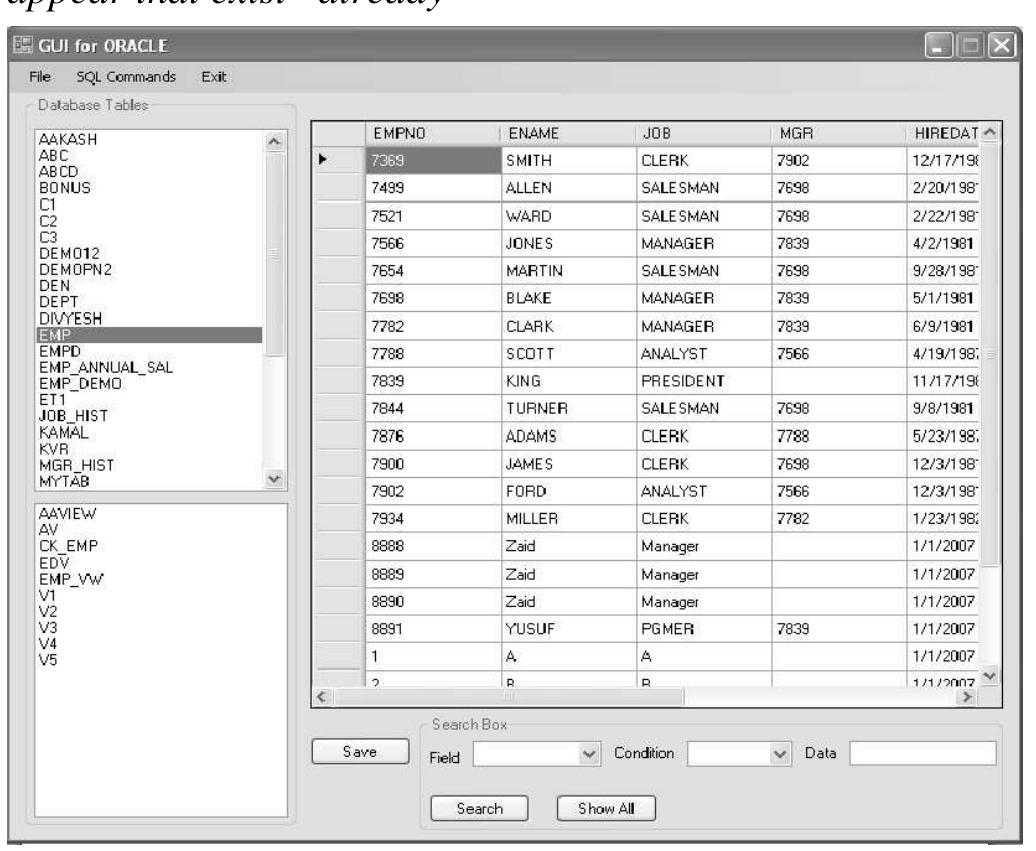This screenshot has width=1036, height=851.
Task: Click the selected cell 7369
Action: click(x=433, y=161)
